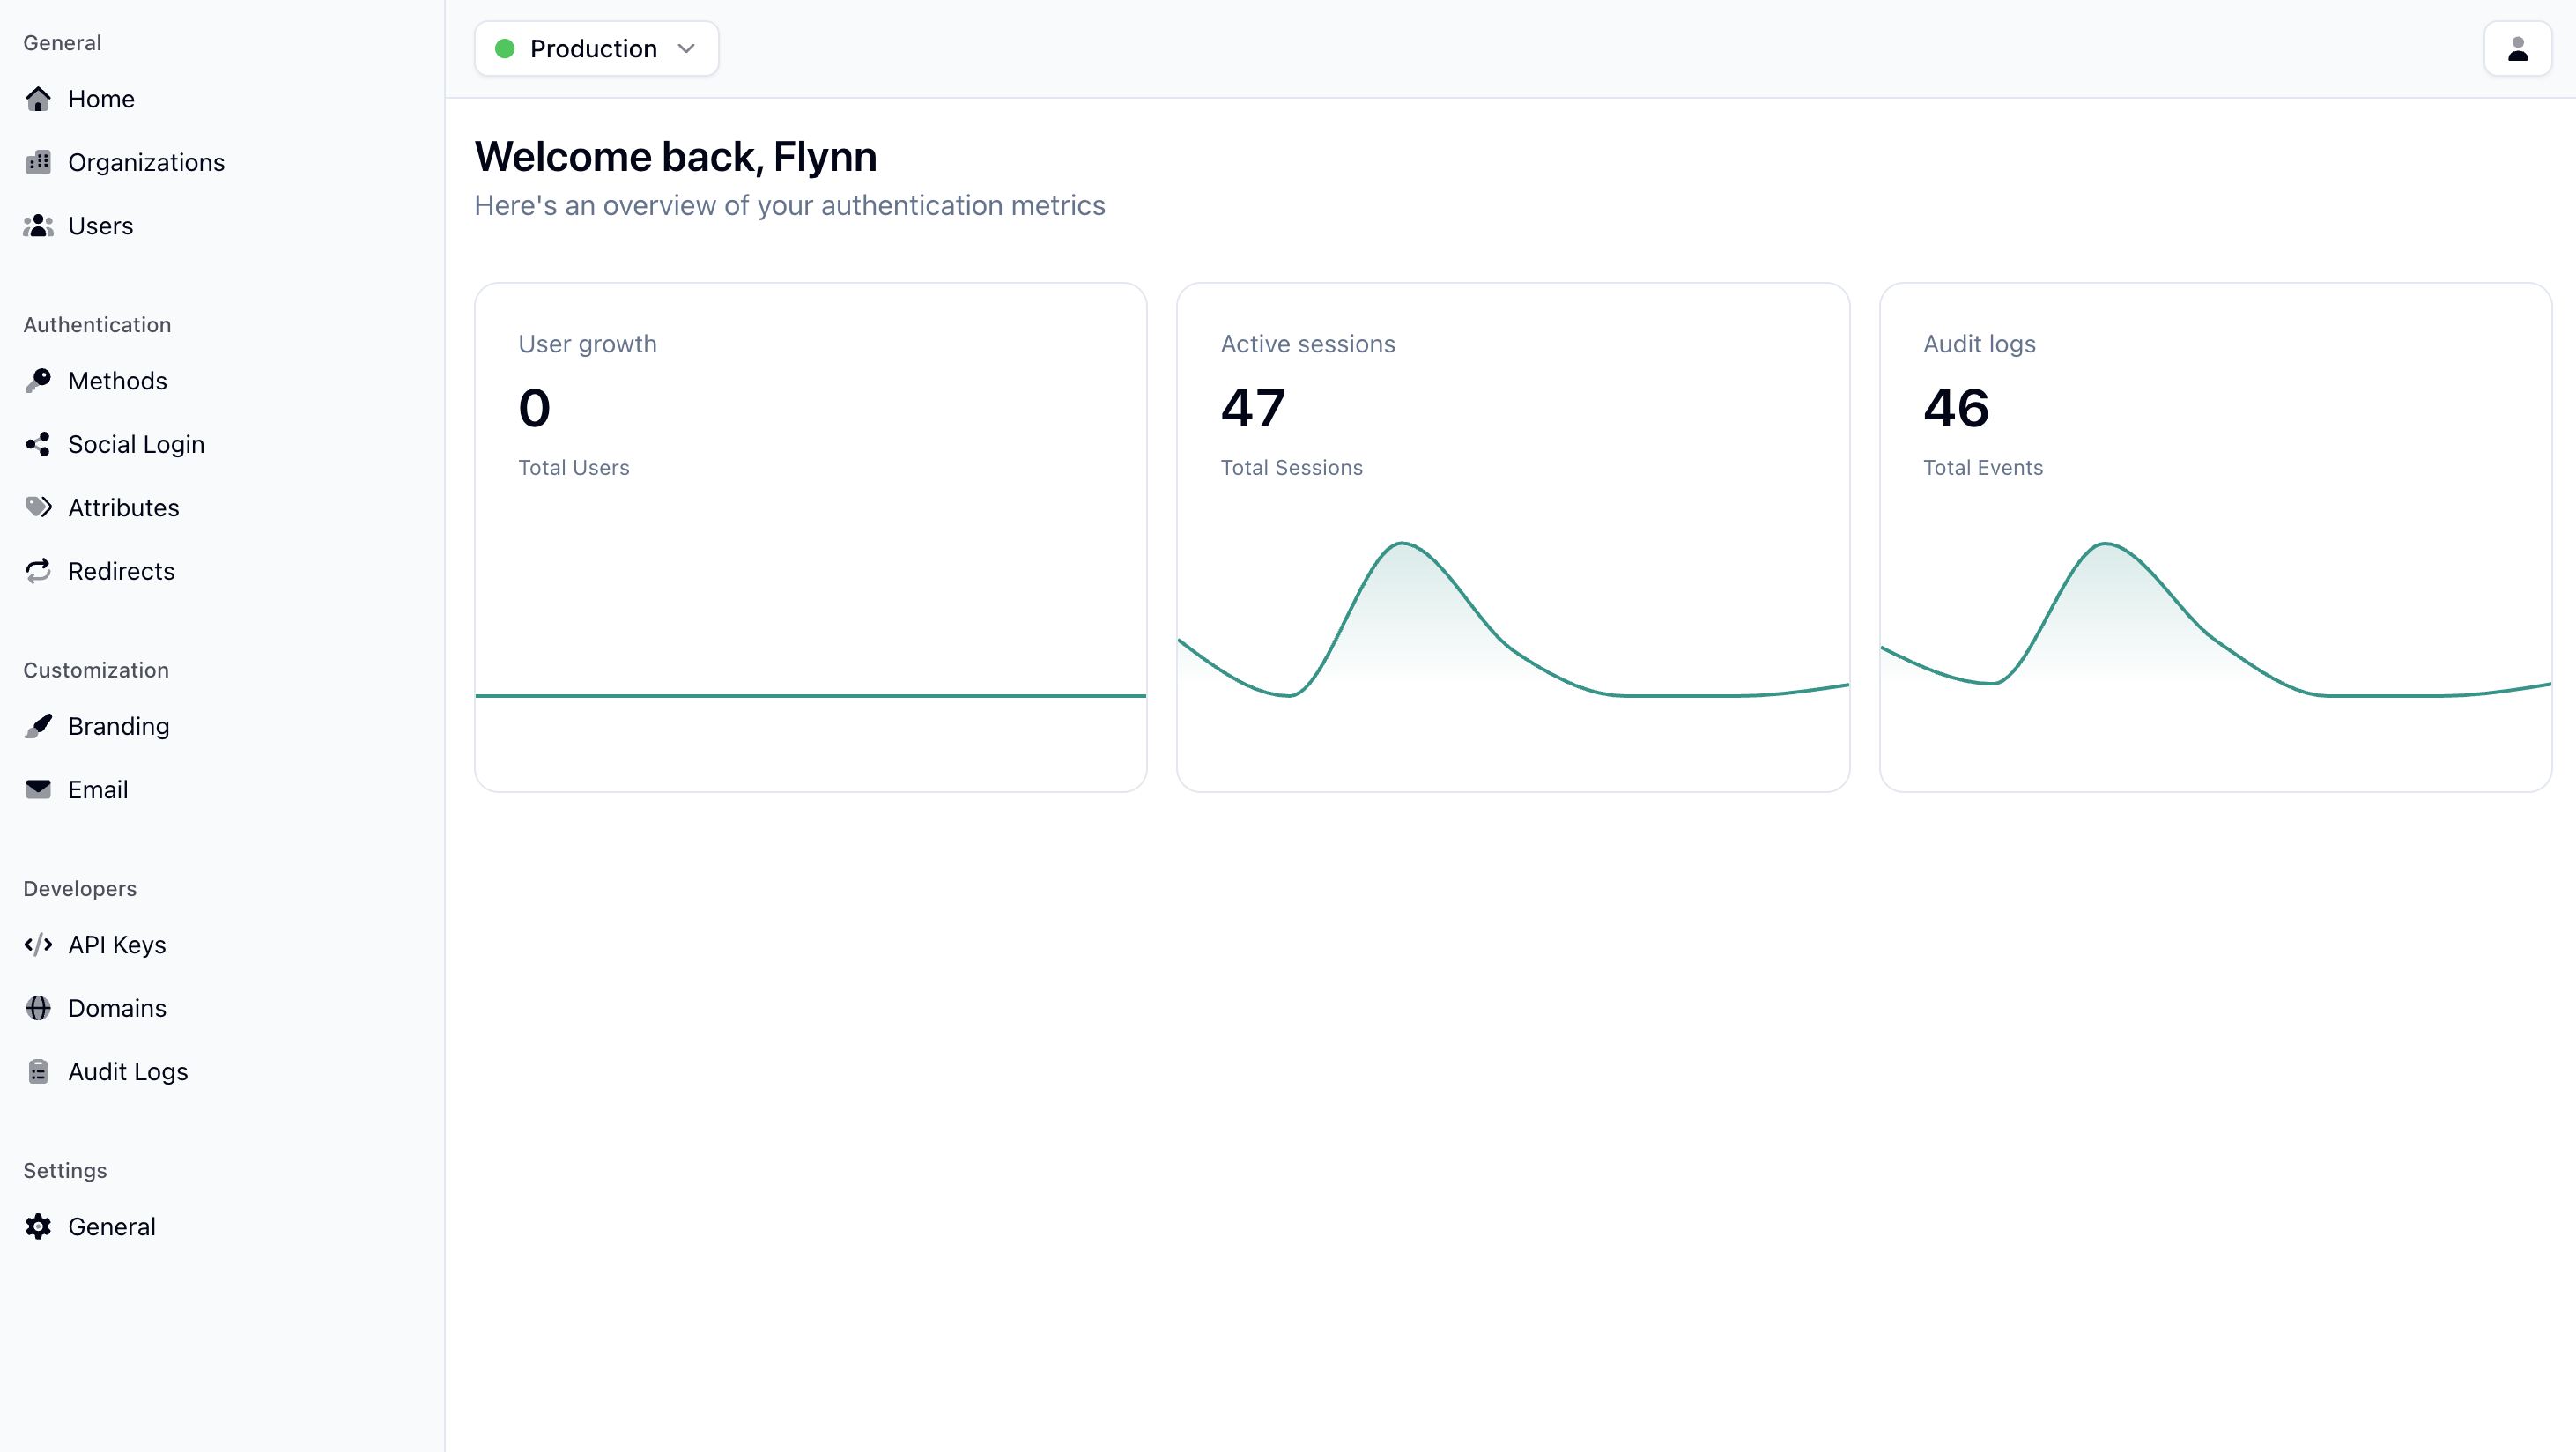Click the Attributes tag icon
The width and height of the screenshot is (2576, 1452).
38,507
